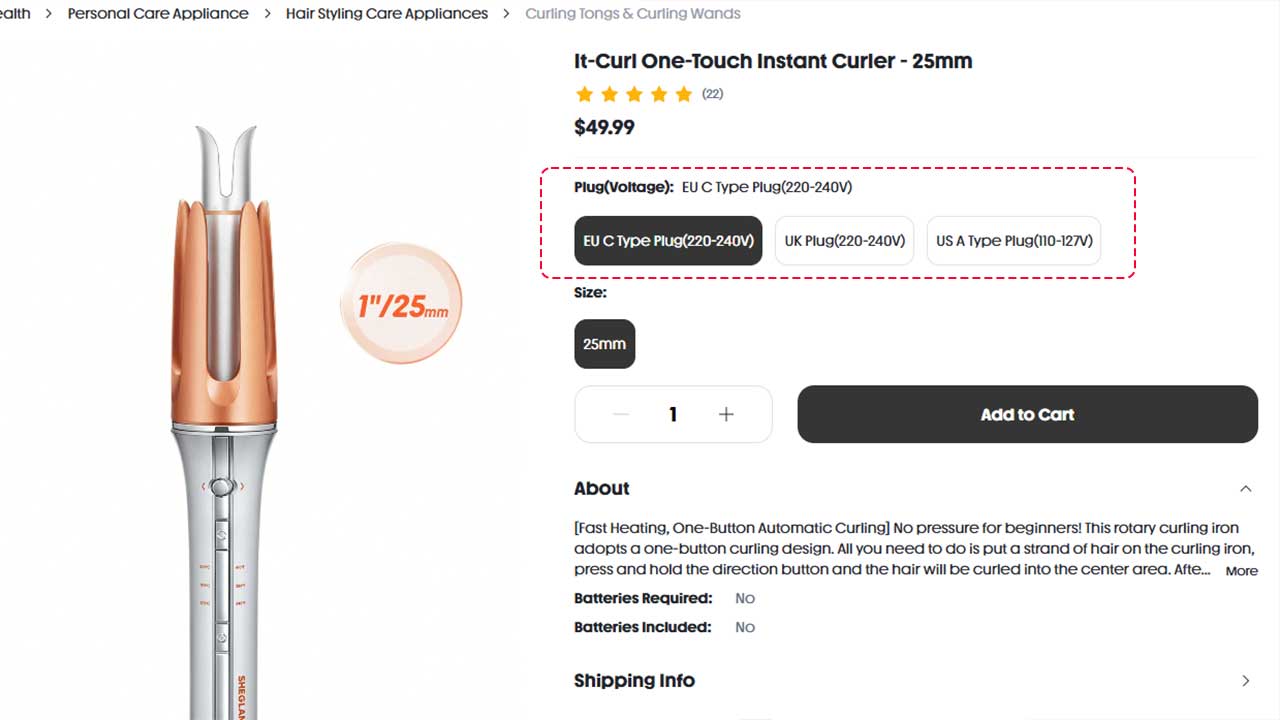The height and width of the screenshot is (720, 1280).
Task: Open Curling Tongs & Curling Wands breadcrumb
Action: click(x=633, y=14)
